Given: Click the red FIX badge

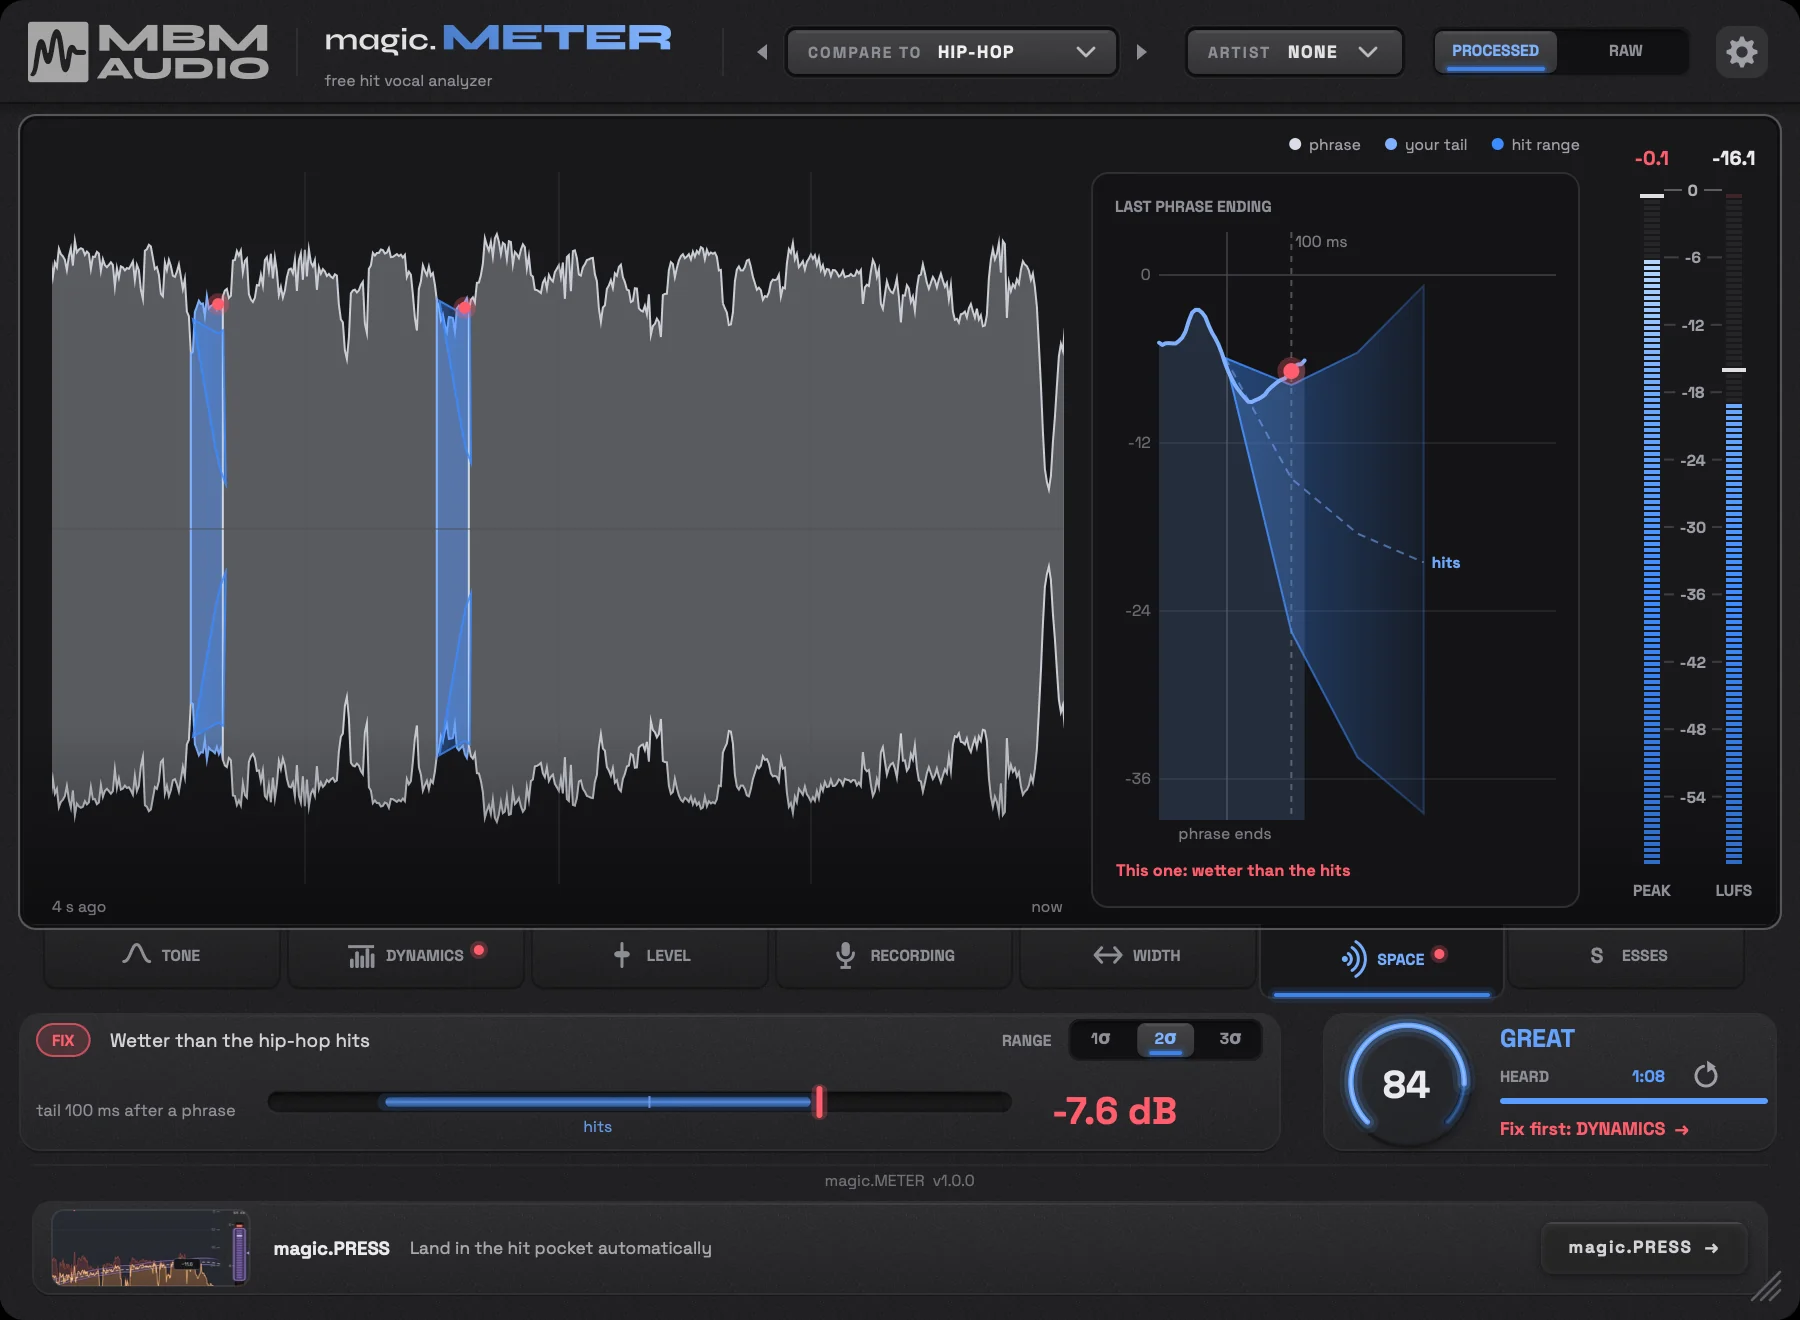Looking at the screenshot, I should click(x=63, y=1040).
